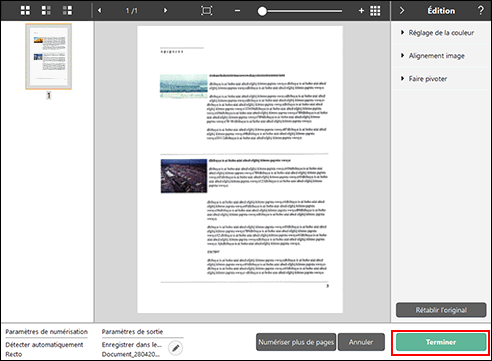Select the third thumbnail layout icon
This screenshot has height=361, width=492.
[67, 11]
